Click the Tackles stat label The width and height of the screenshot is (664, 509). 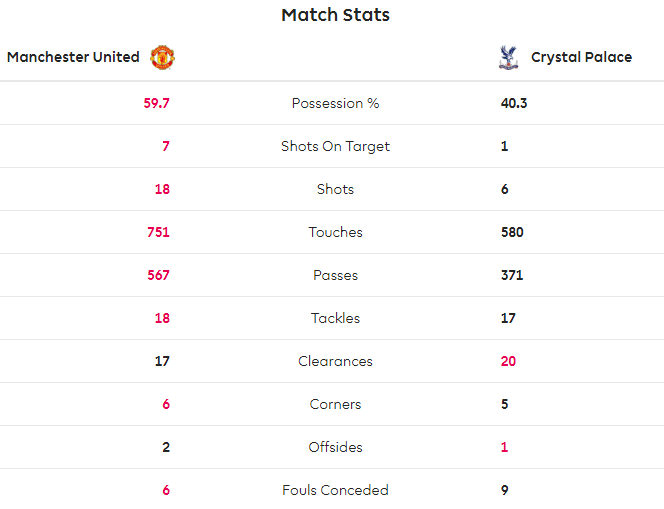click(x=335, y=318)
